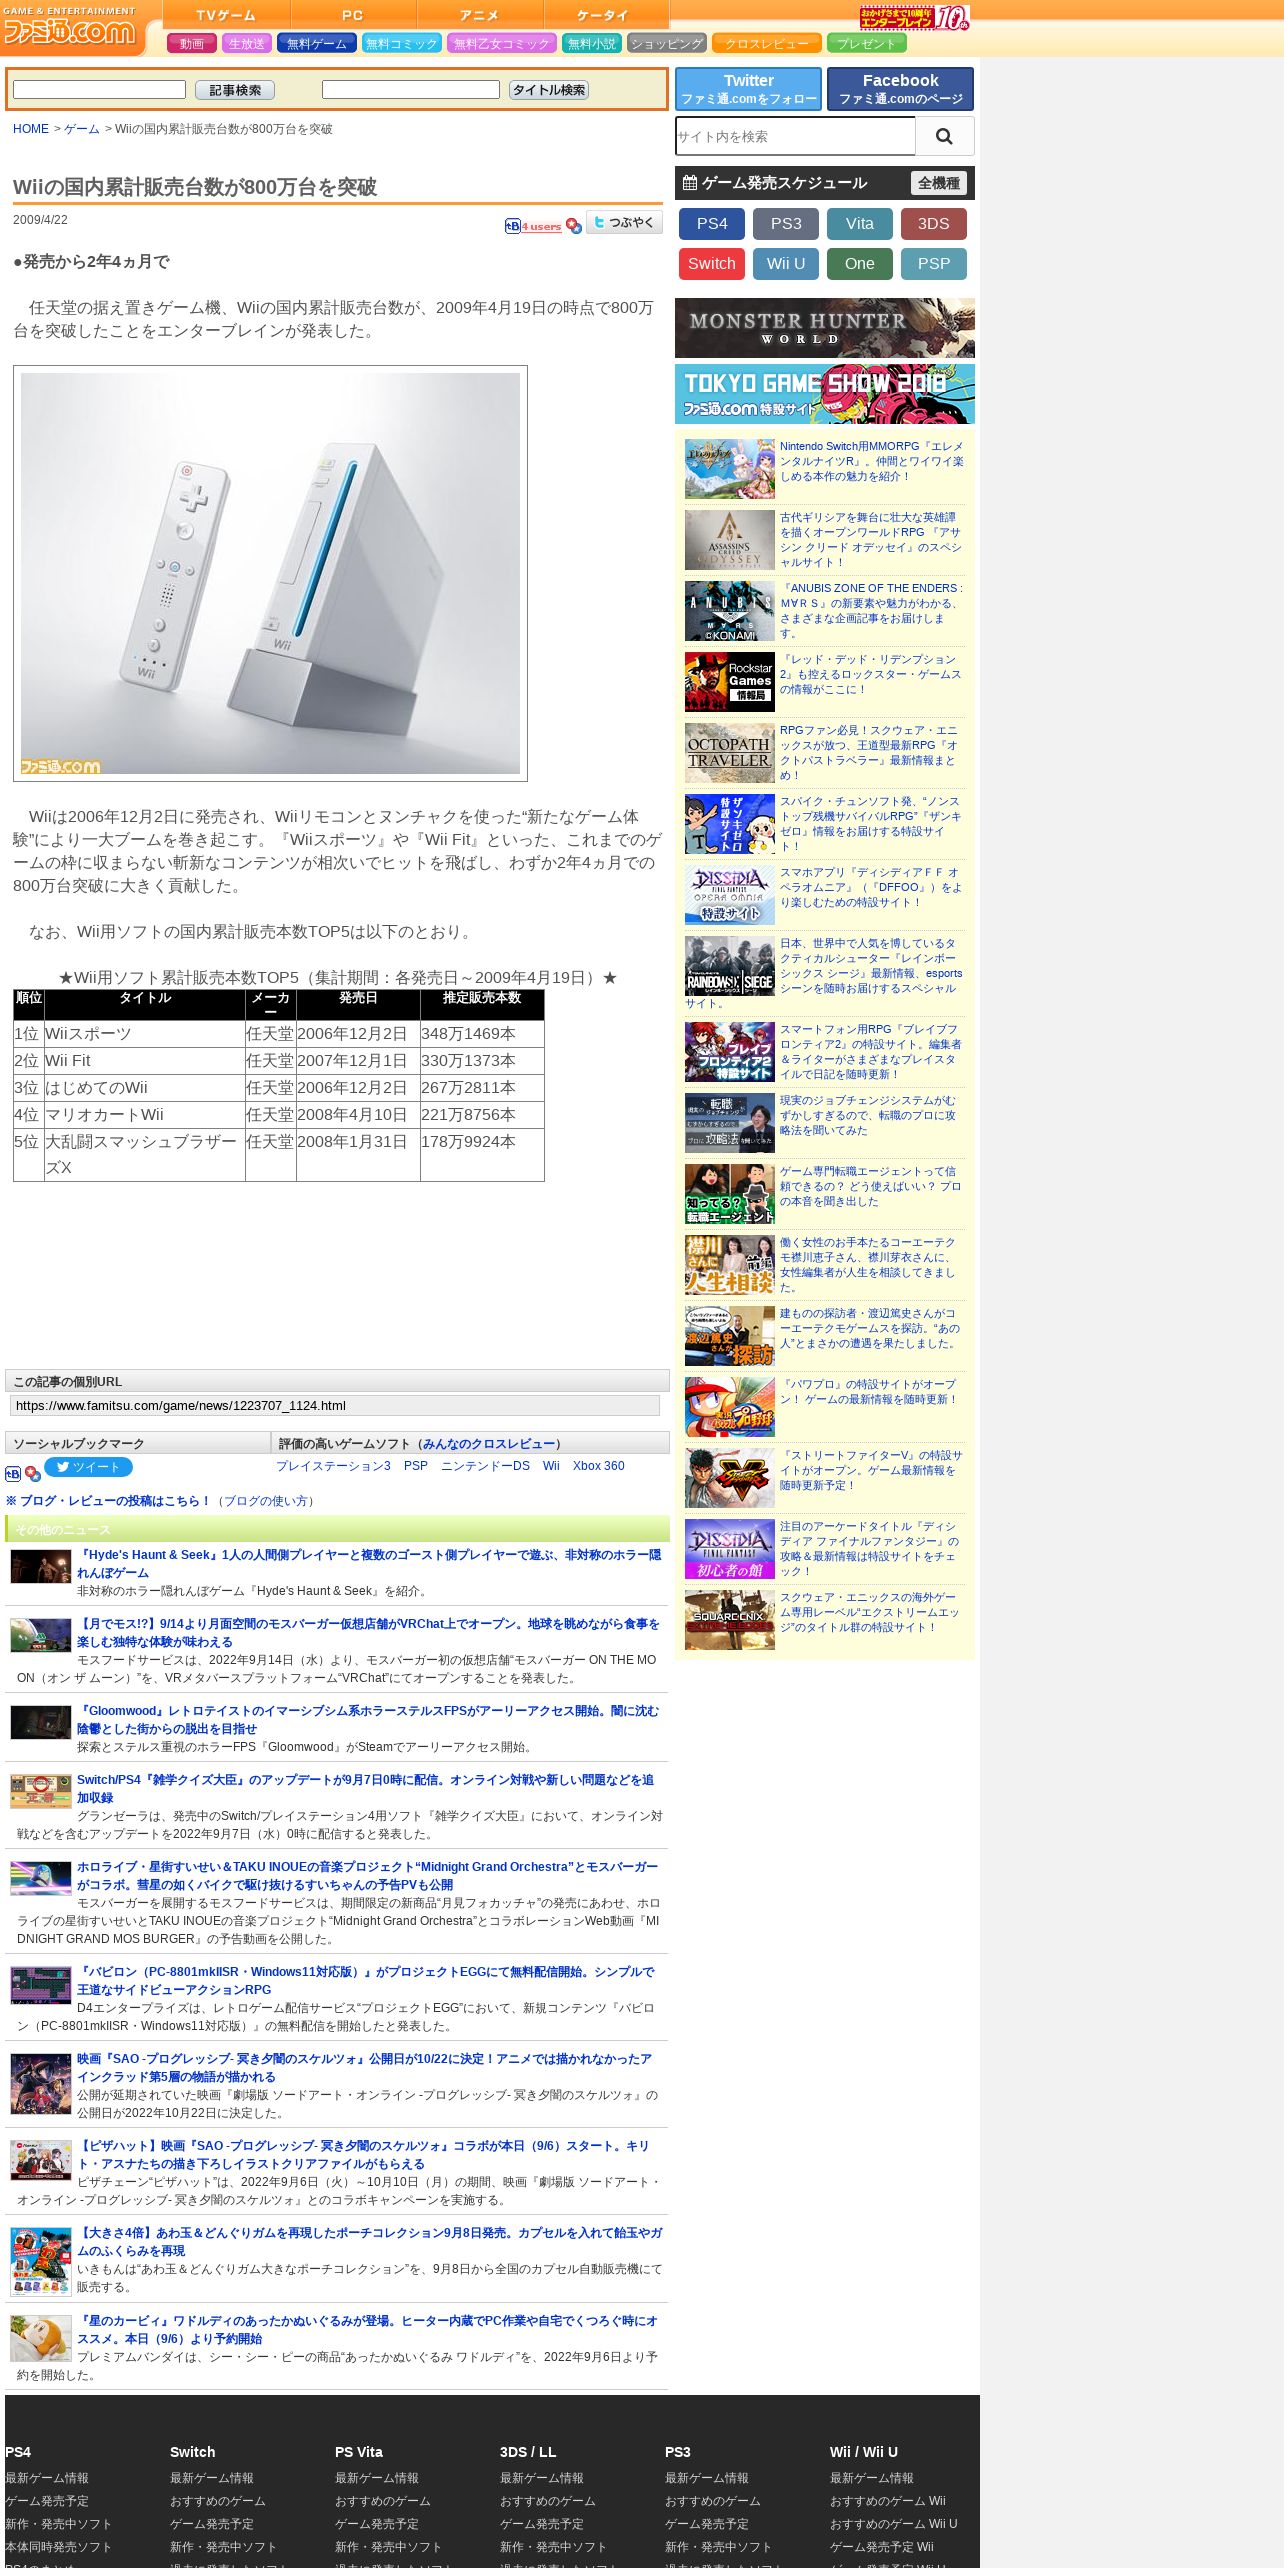Open the 無料乙女コミック menu item
Image resolution: width=1284 pixels, height=2568 pixels.
point(502,43)
